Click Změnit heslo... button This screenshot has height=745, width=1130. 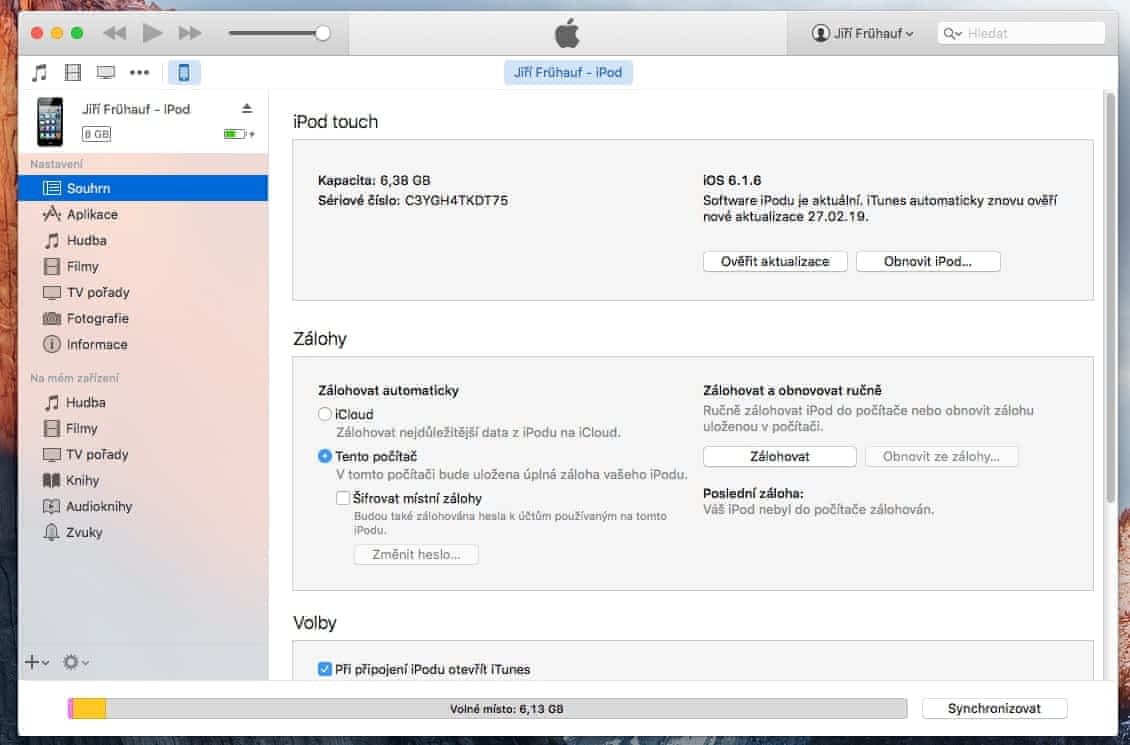[416, 555]
